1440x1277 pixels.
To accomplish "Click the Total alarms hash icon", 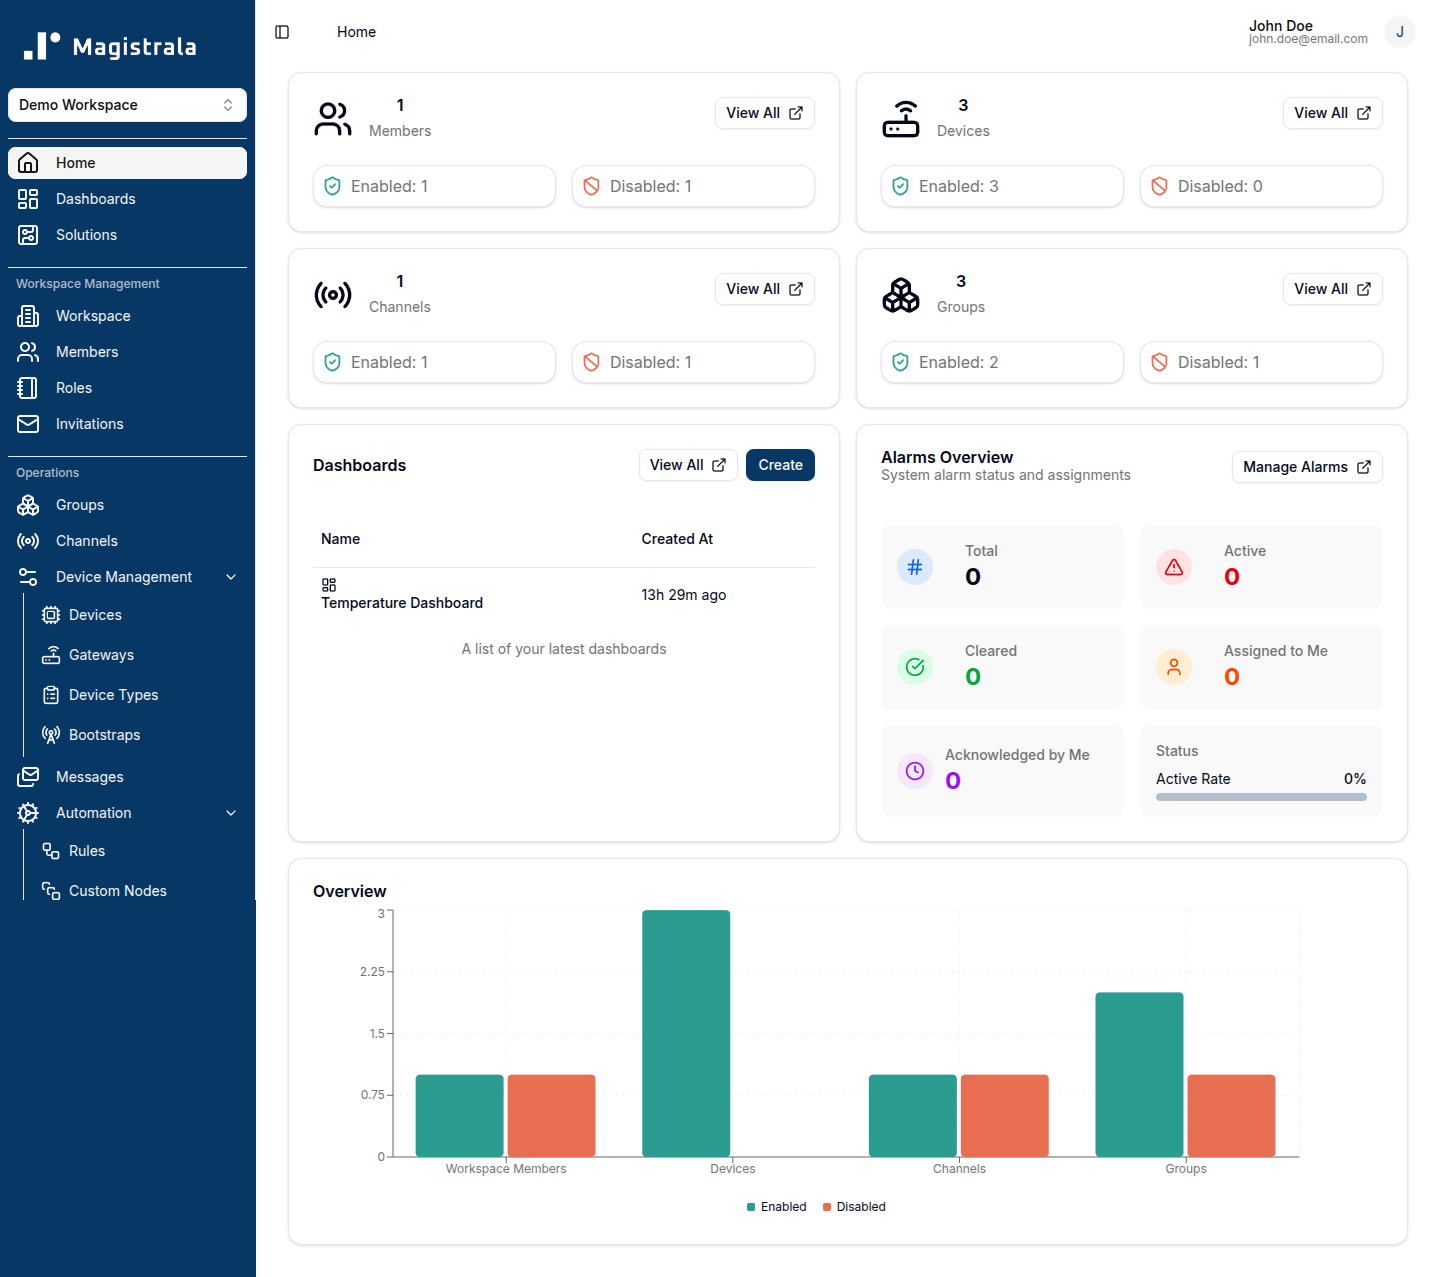I will coord(915,567).
